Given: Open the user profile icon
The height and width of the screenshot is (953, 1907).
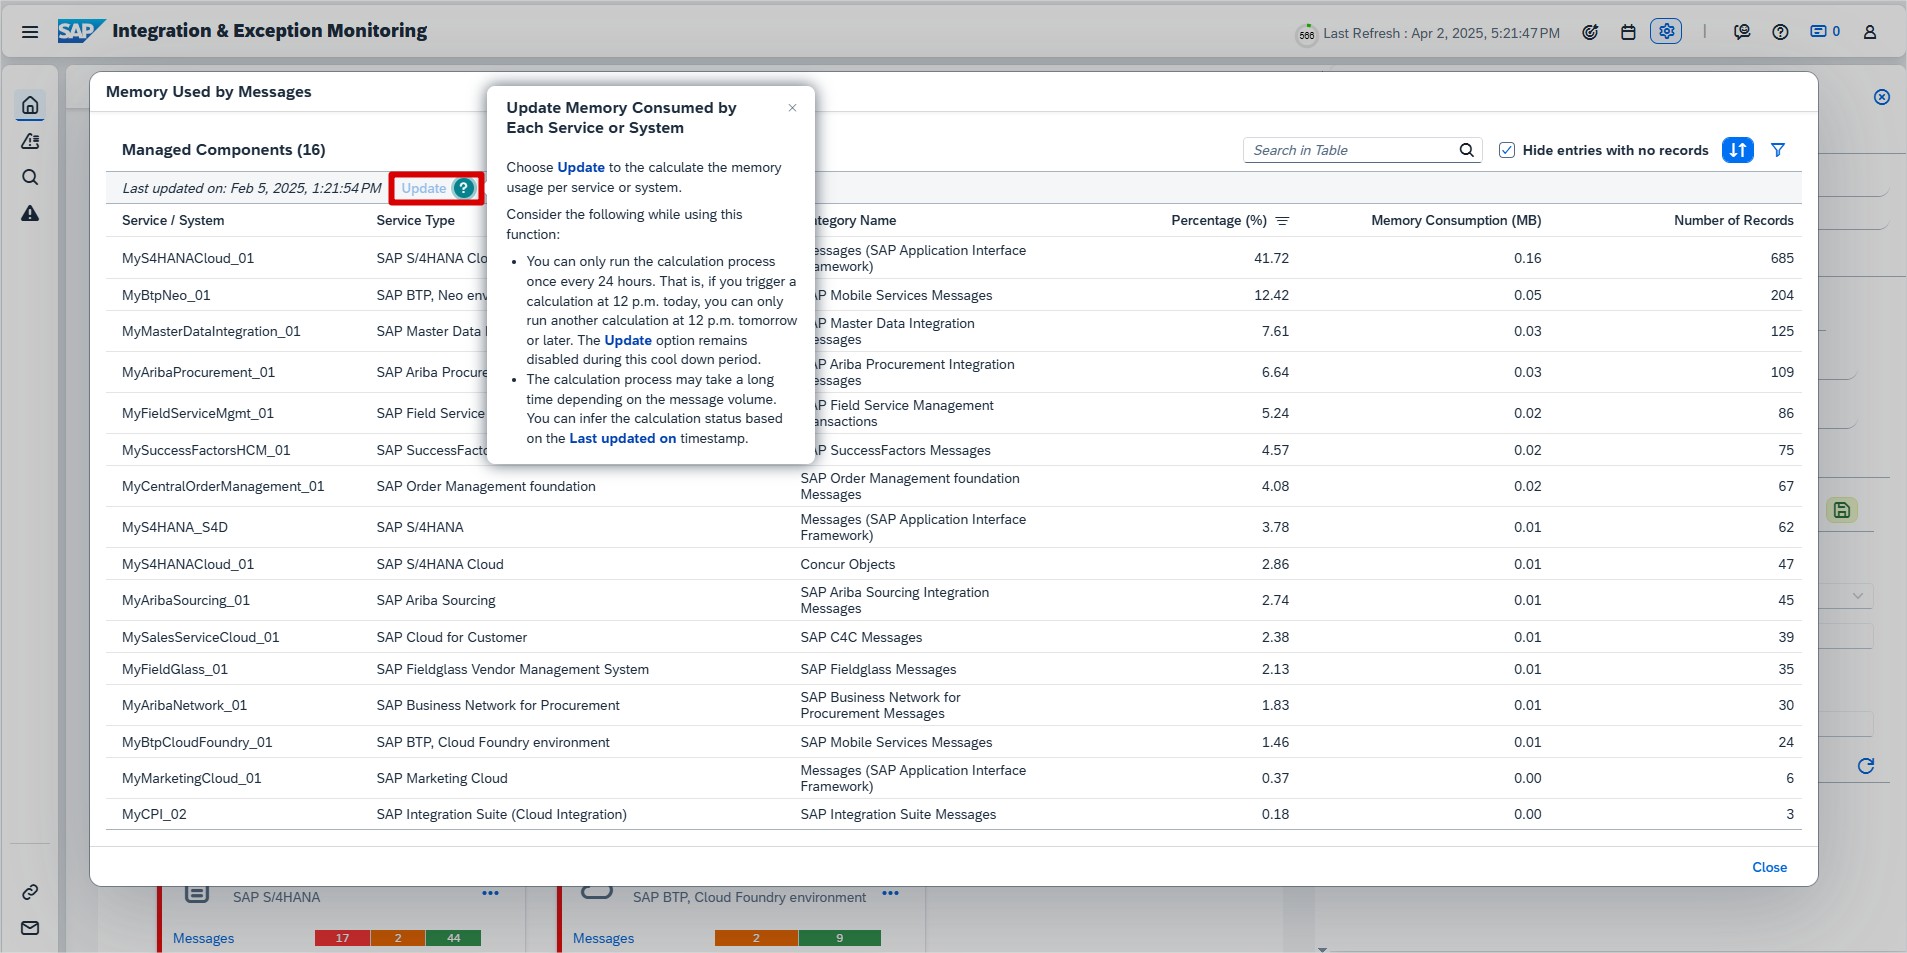Looking at the screenshot, I should (1869, 32).
